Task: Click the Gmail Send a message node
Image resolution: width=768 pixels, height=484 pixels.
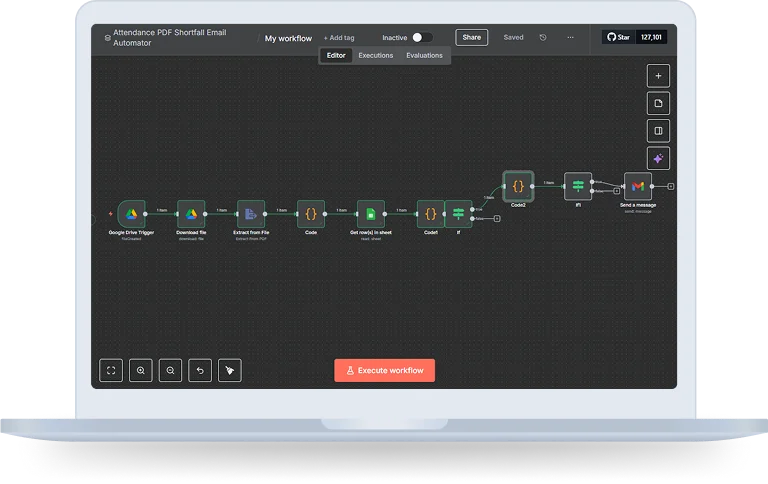Action: 638,186
